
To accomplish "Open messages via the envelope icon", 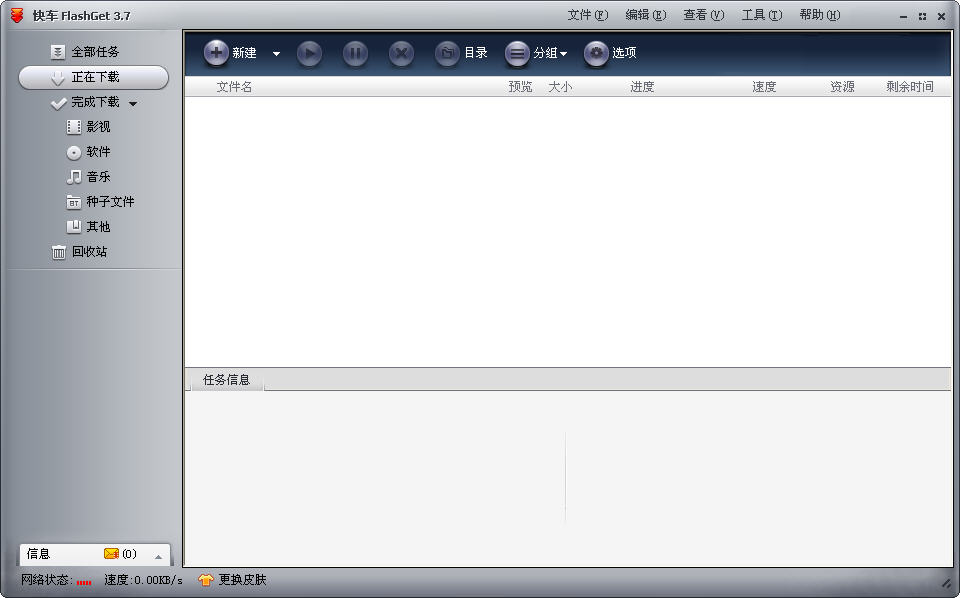I will click(110, 554).
